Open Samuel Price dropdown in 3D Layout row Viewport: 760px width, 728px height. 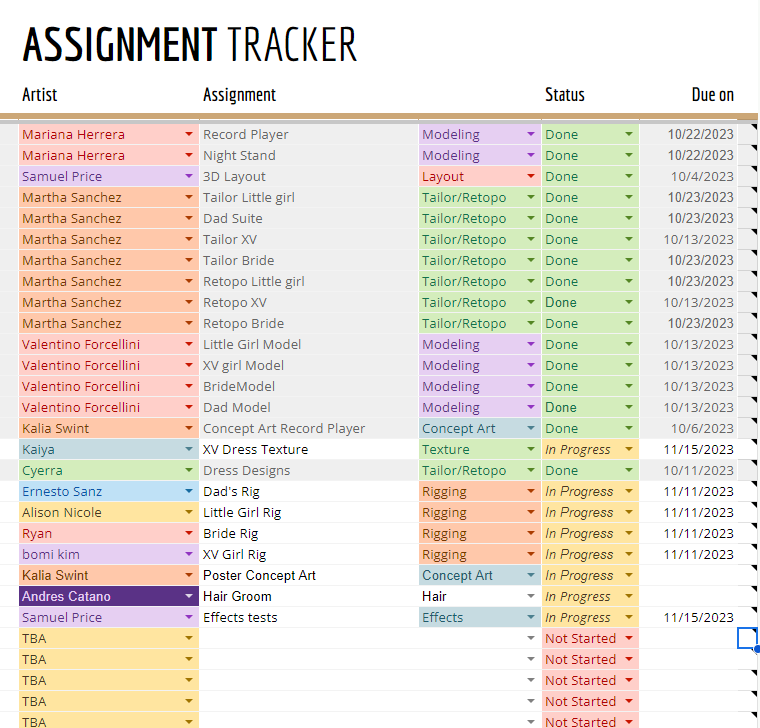pos(189,176)
